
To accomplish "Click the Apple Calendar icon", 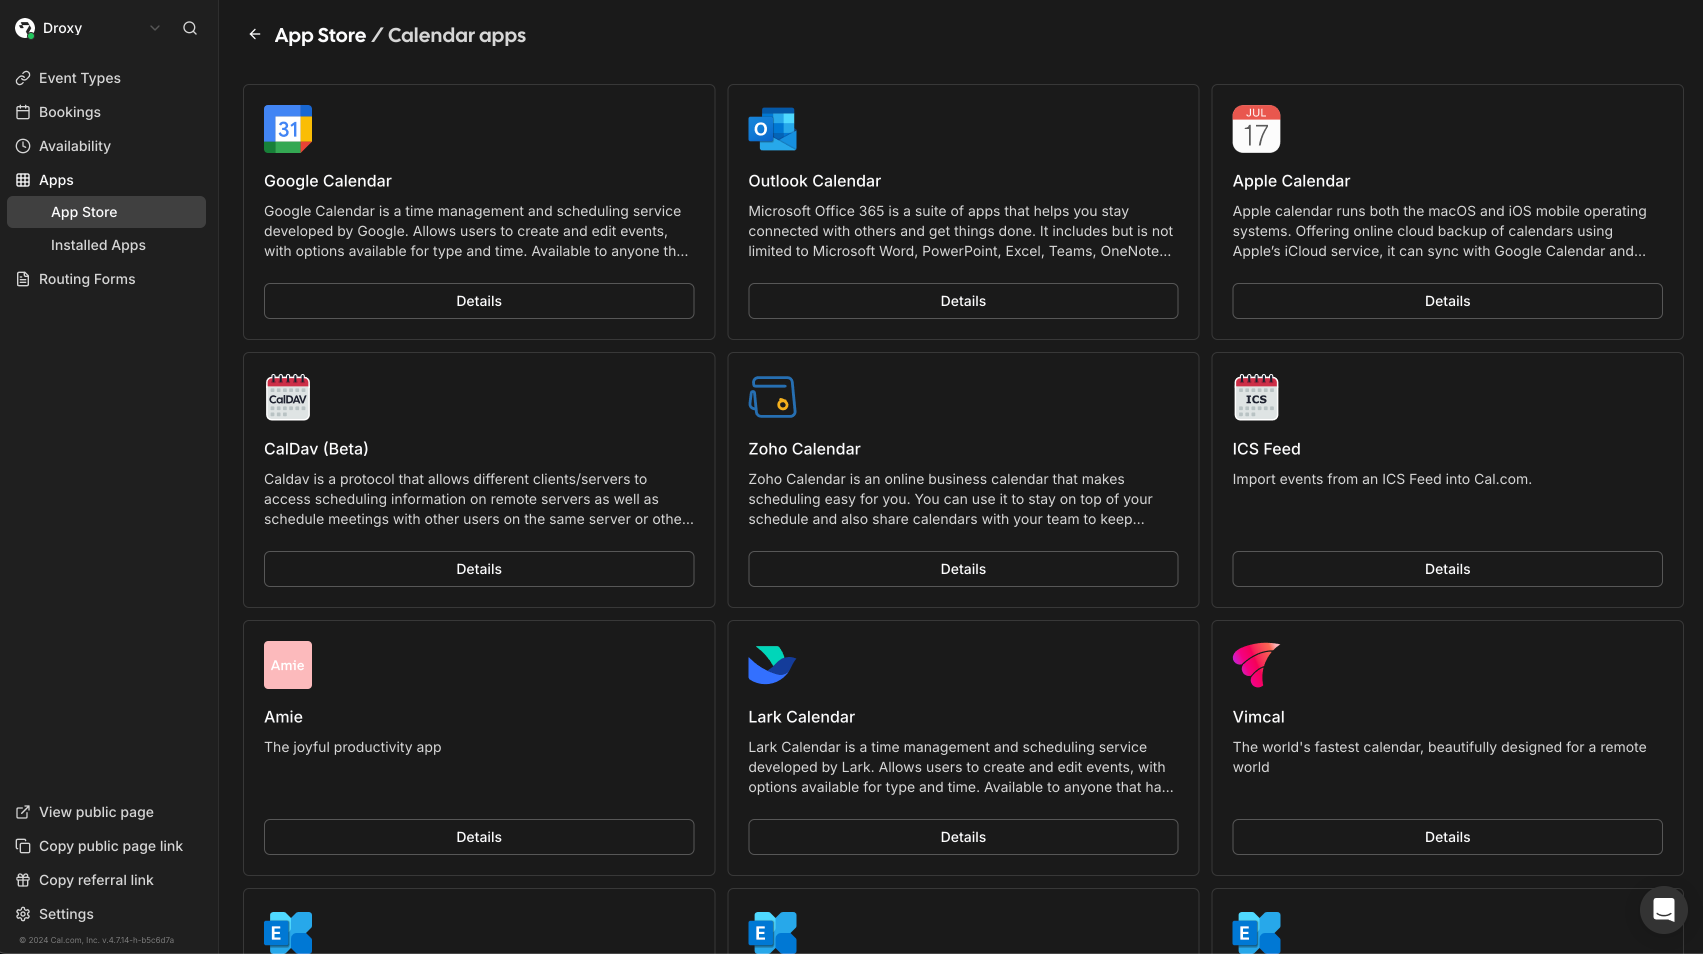I will pyautogui.click(x=1255, y=128).
